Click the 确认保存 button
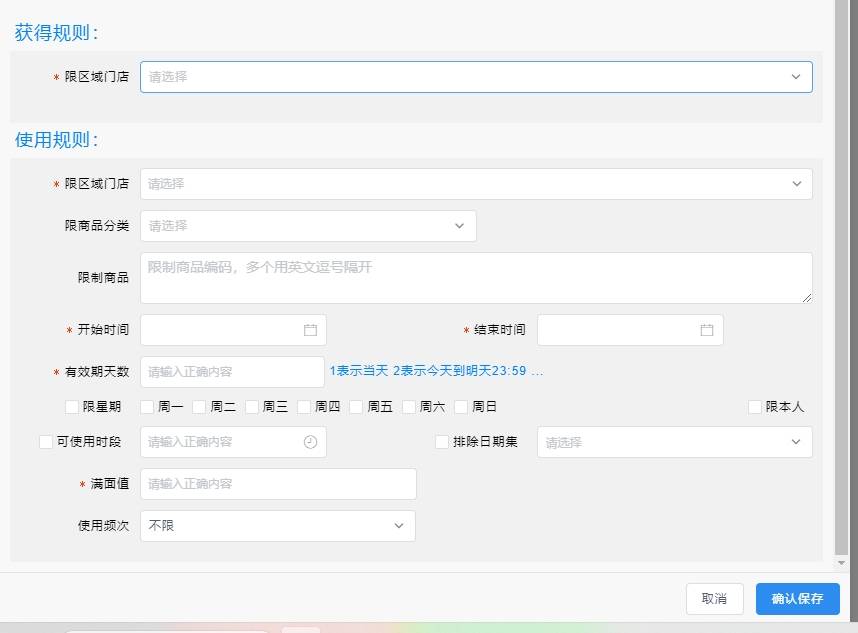This screenshot has height=633, width=858. coord(798,599)
